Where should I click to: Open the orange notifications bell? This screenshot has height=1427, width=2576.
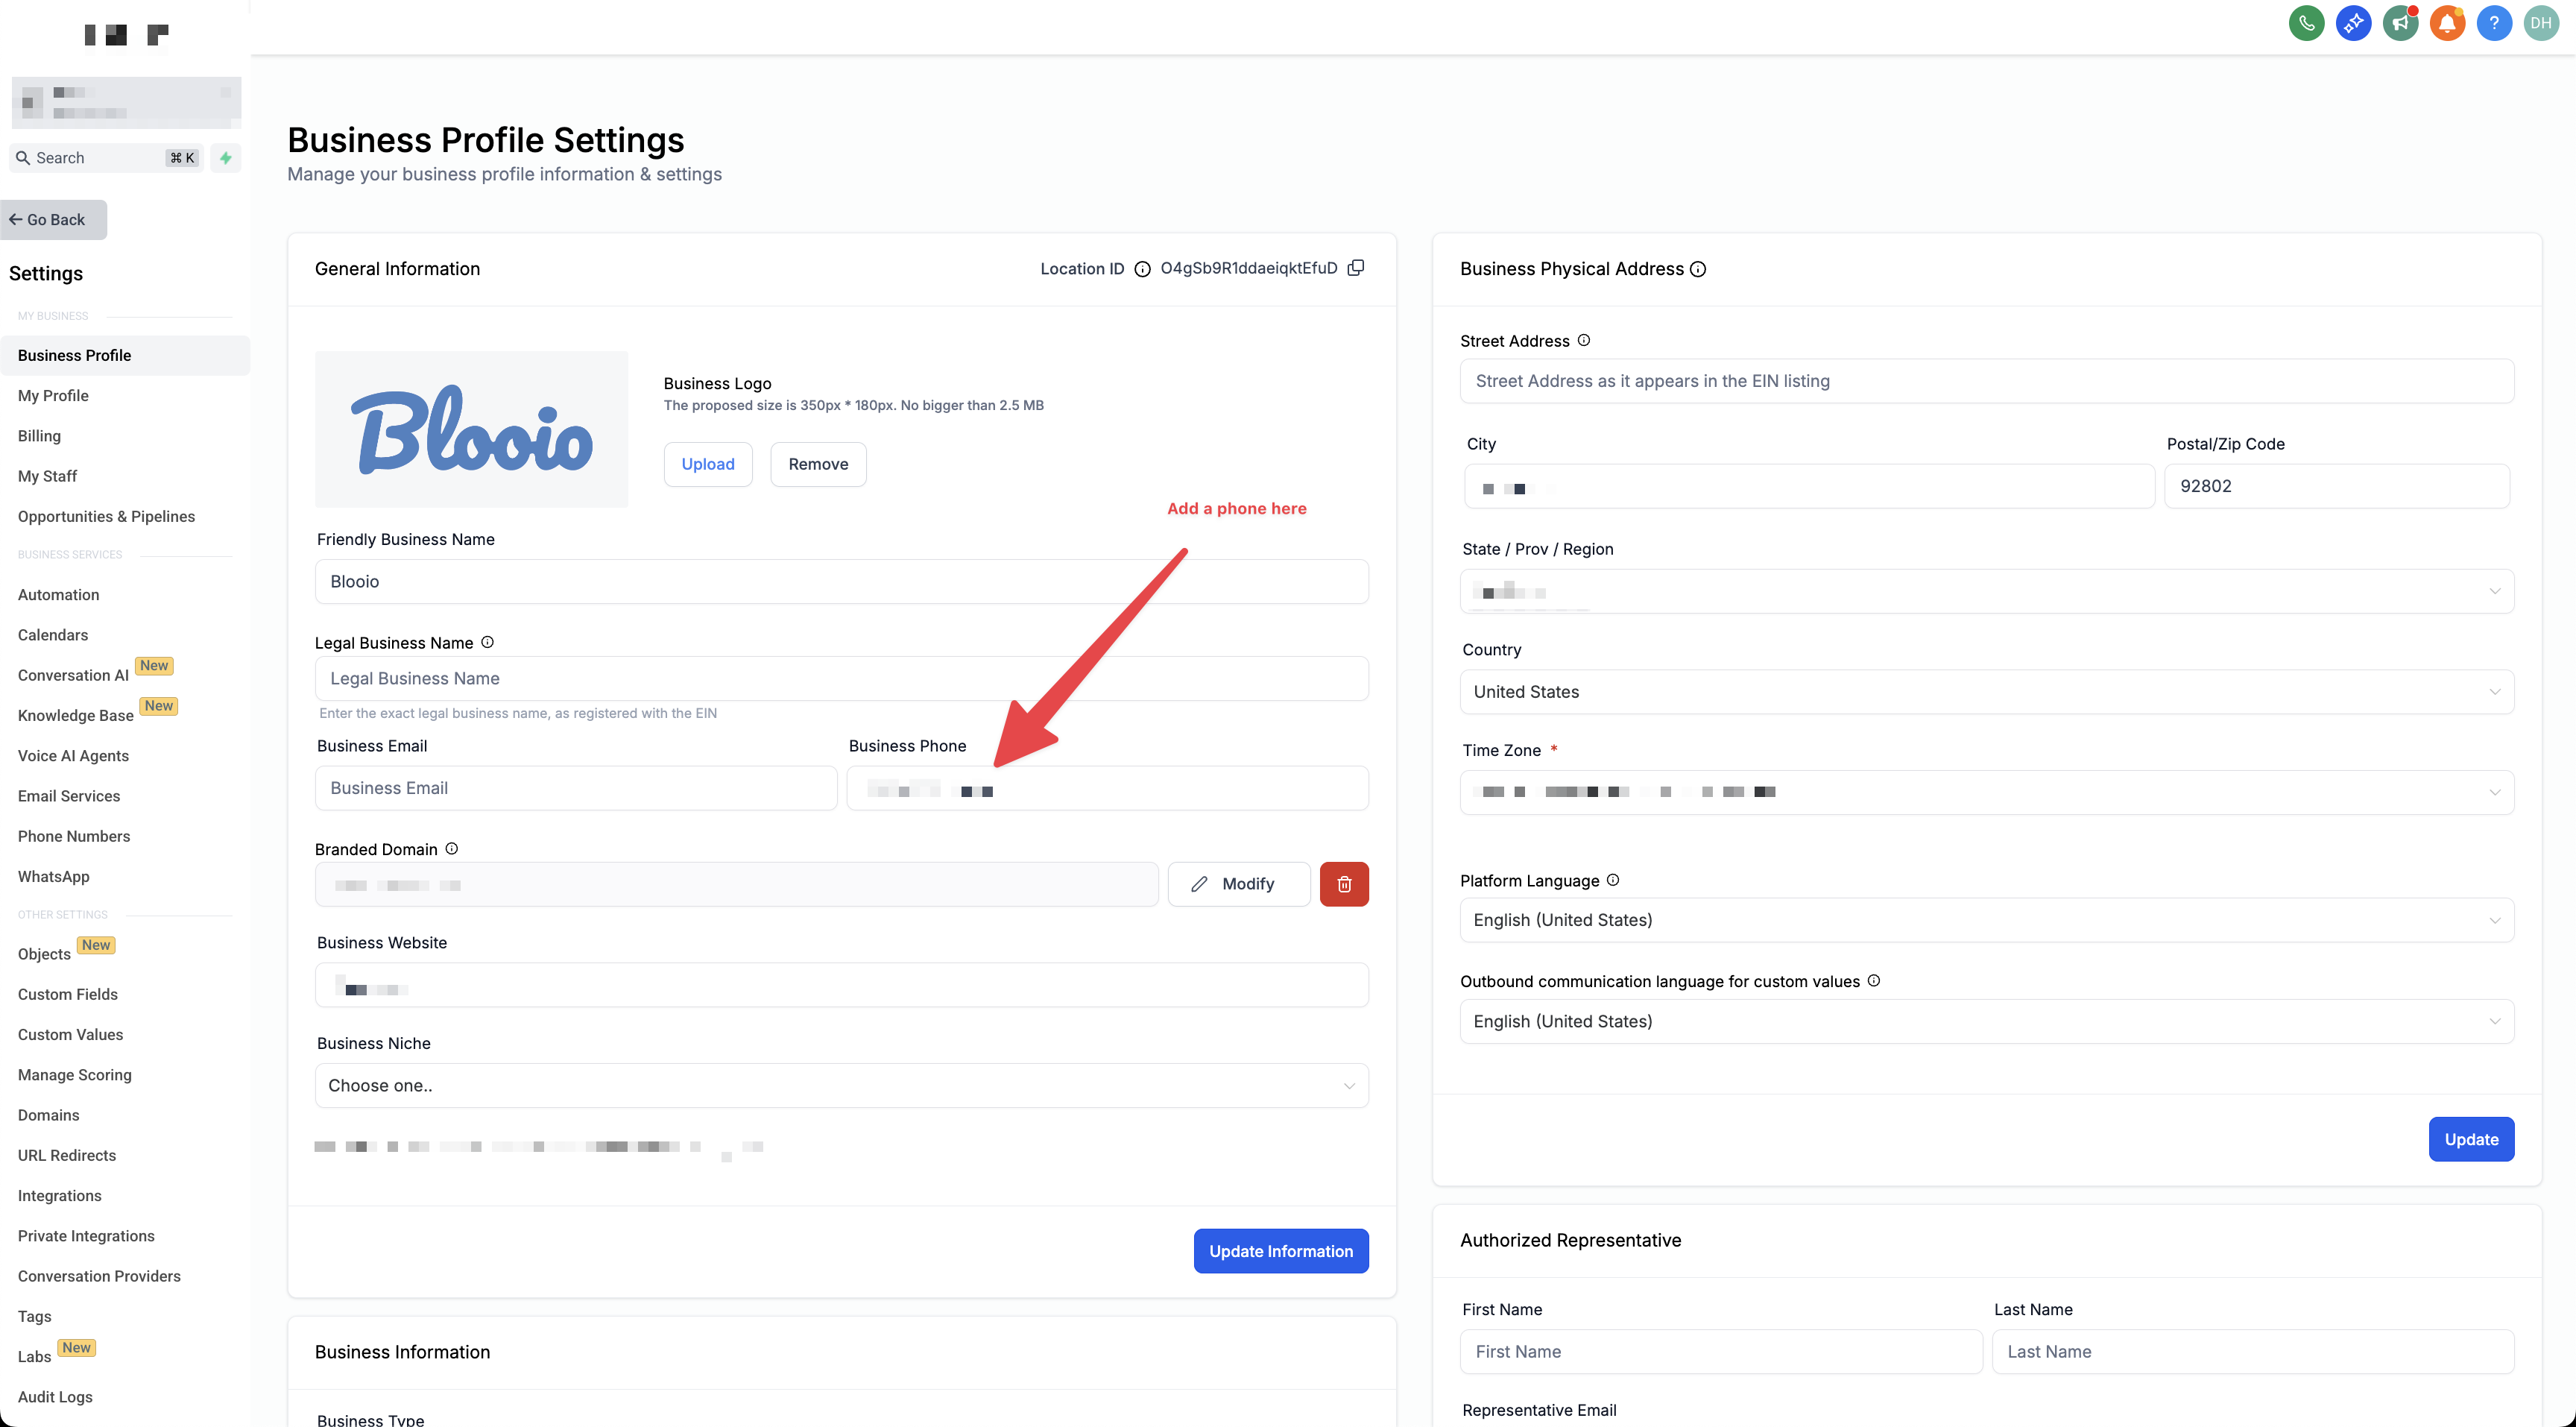2447,23
